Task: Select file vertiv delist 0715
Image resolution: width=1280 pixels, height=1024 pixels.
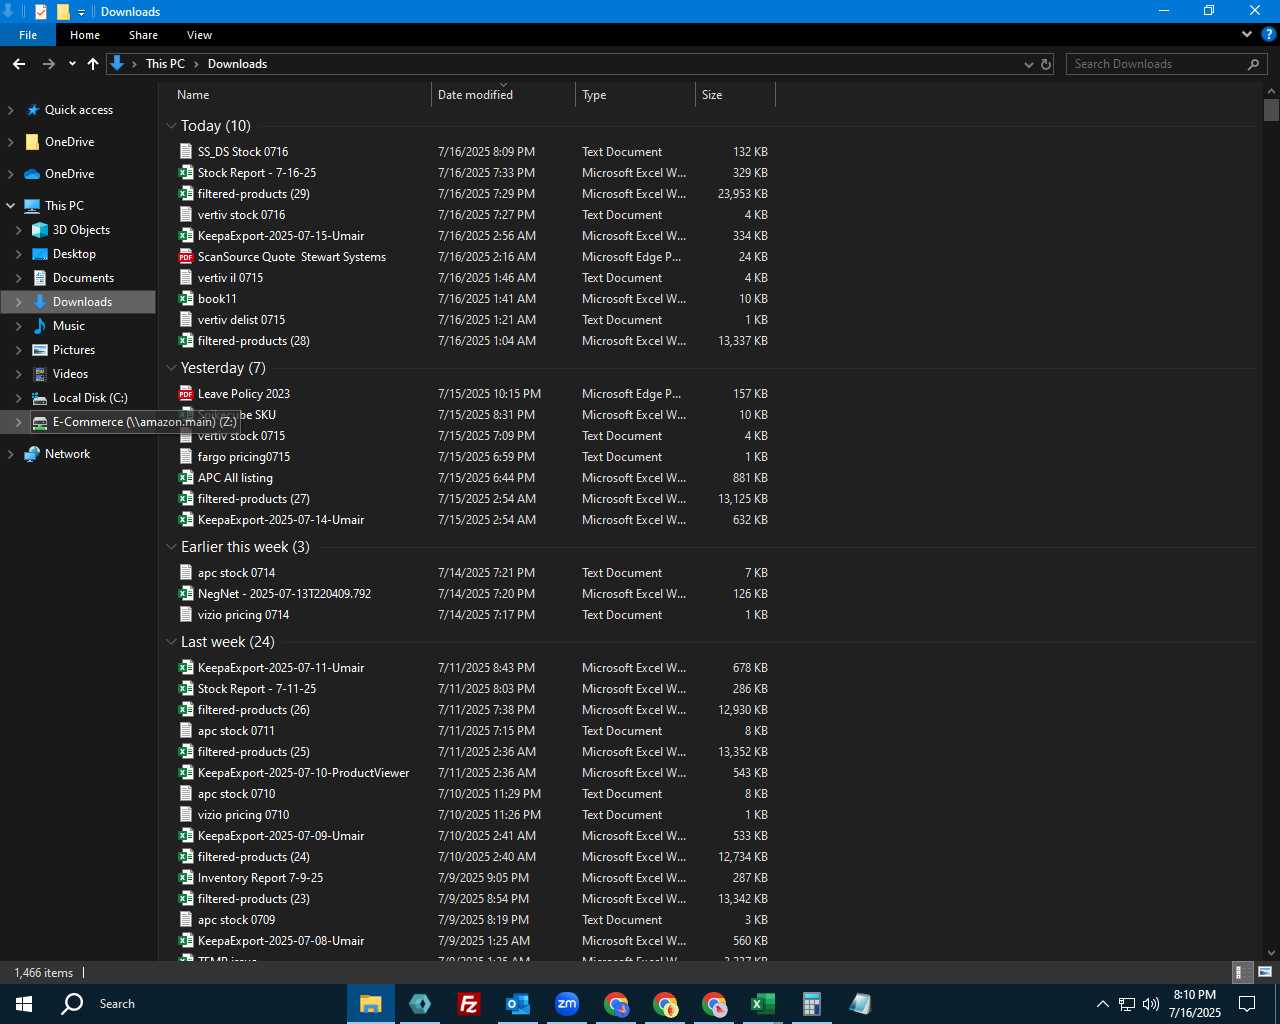Action: tap(241, 320)
